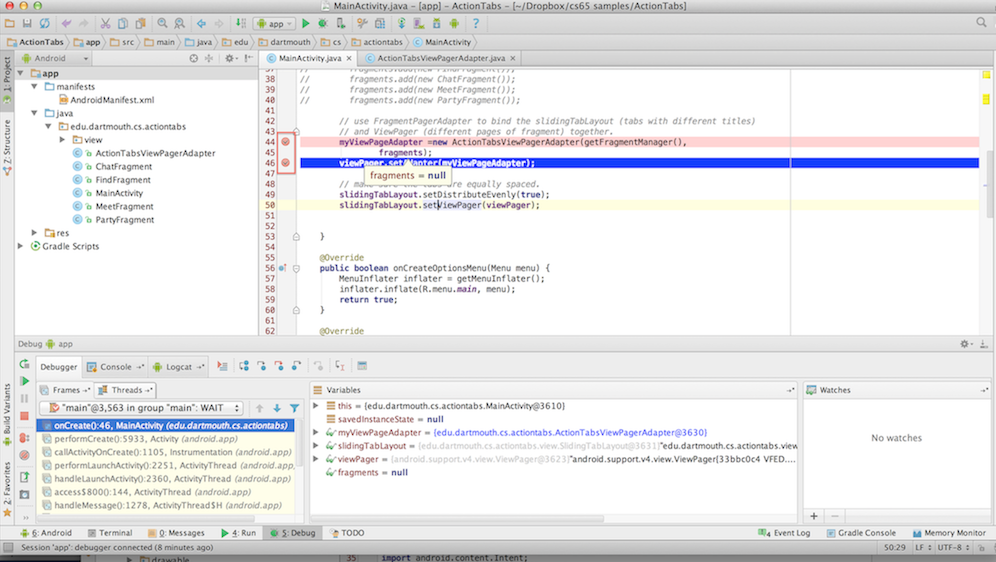
Task: Open the Event Log tool window
Action: [785, 533]
